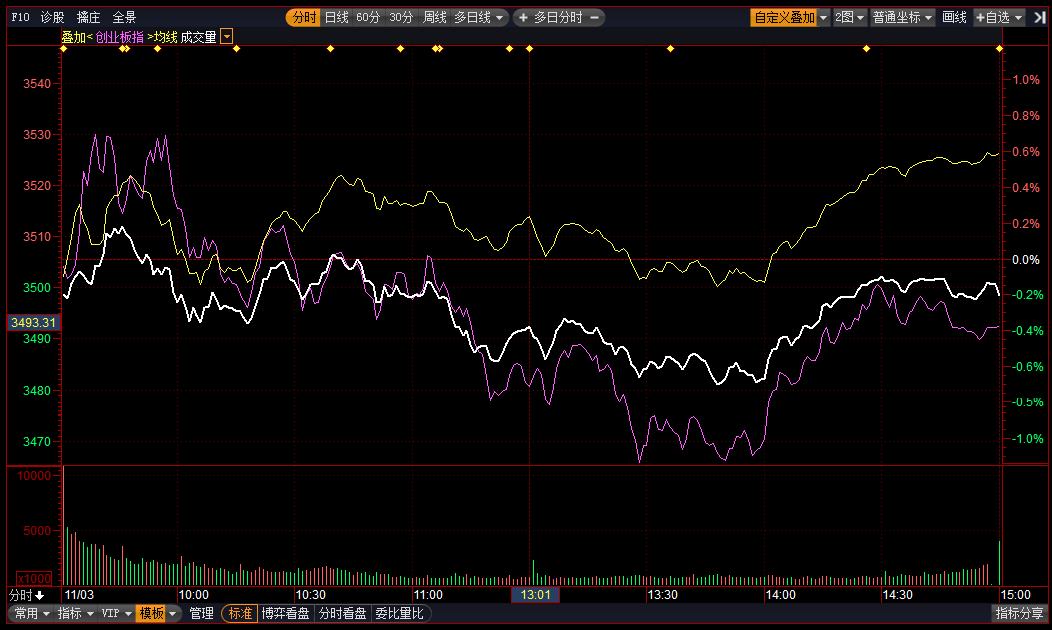
Task: Click the 13:01 time marker on axis
Action: tap(536, 595)
